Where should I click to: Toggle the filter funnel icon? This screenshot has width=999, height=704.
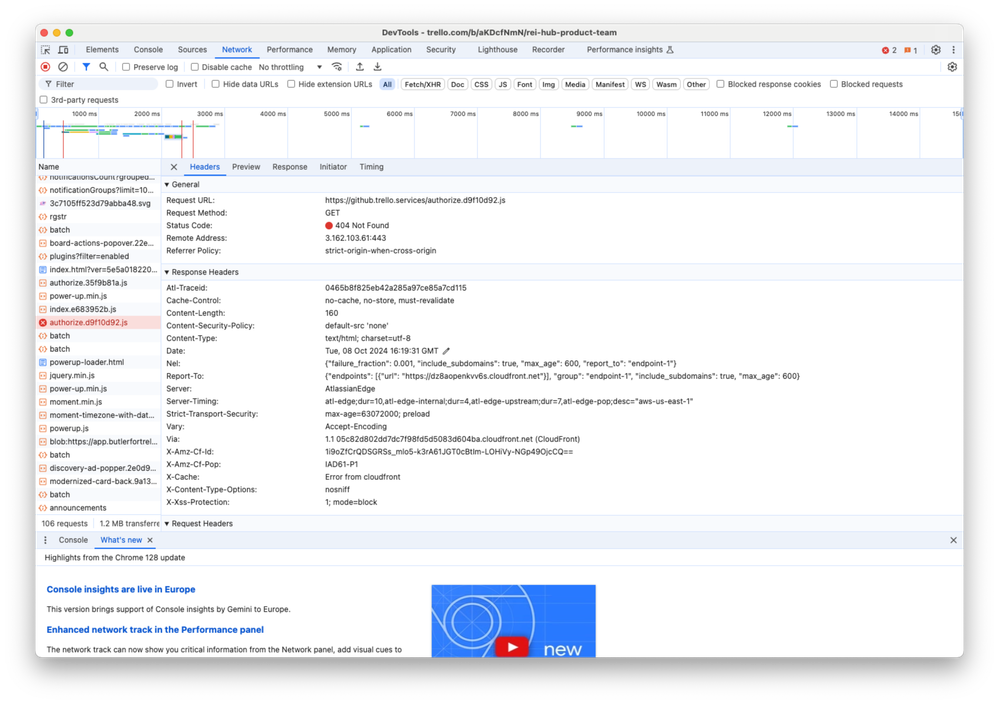(x=86, y=67)
